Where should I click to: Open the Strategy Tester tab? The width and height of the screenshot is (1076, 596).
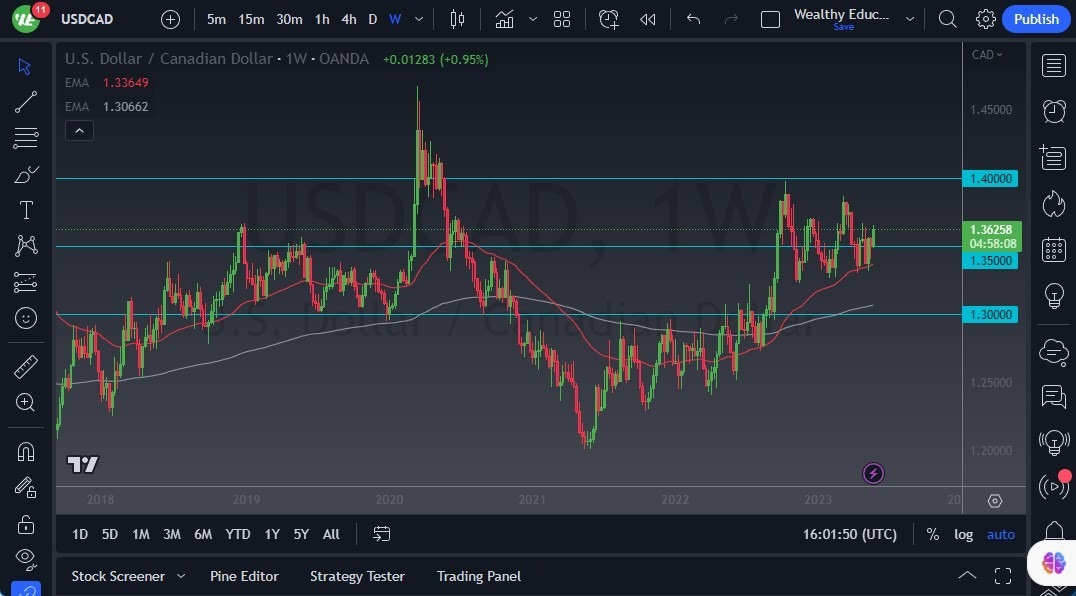[357, 576]
